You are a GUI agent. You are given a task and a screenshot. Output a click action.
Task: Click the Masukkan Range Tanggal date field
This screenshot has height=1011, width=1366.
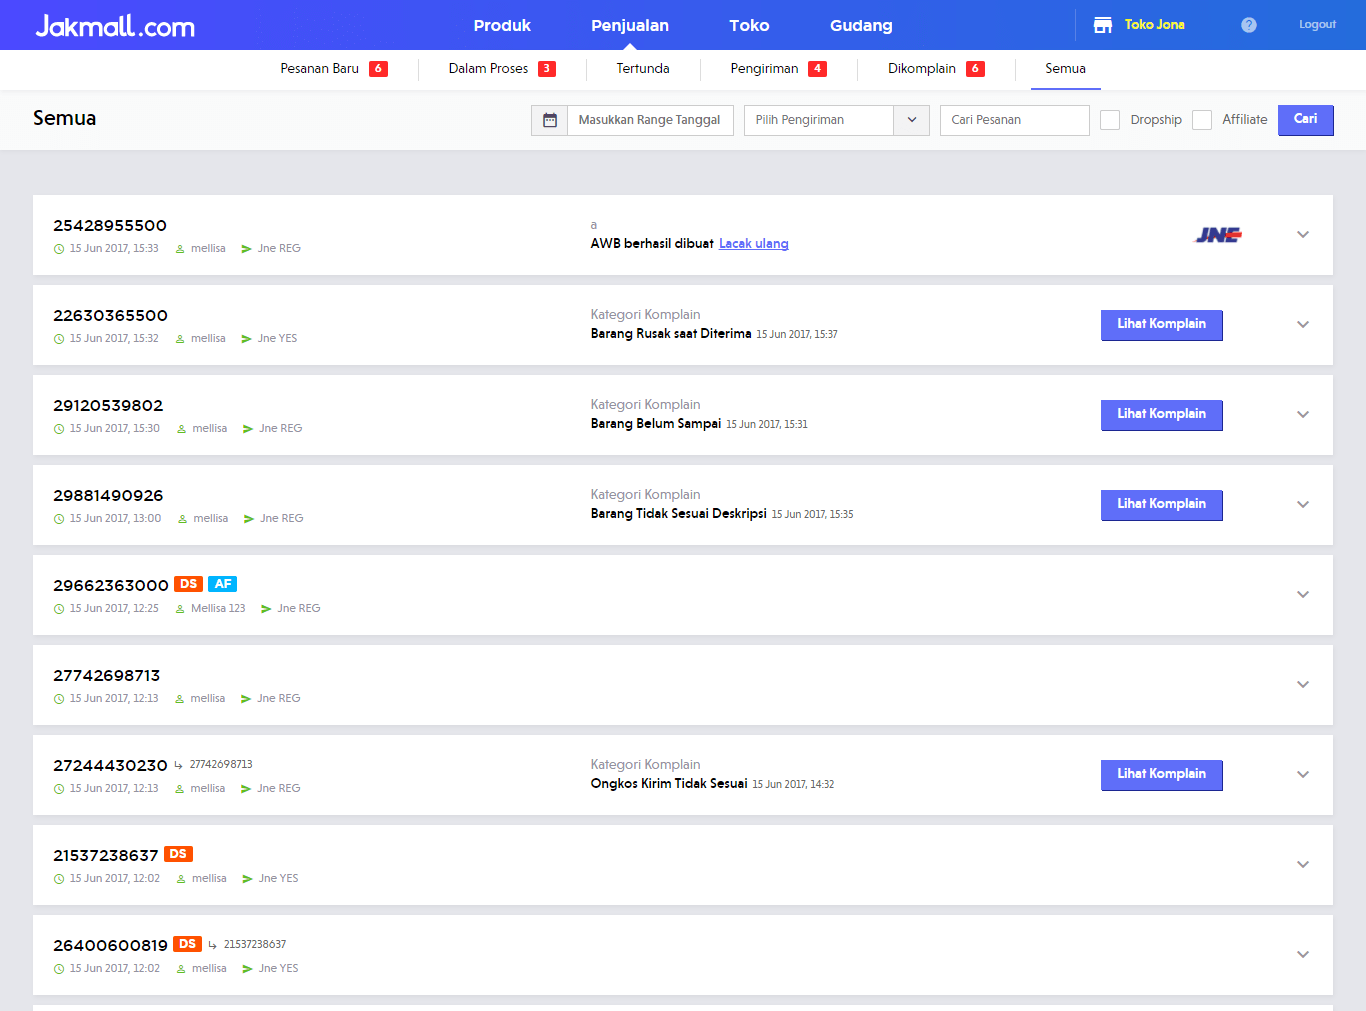(x=651, y=120)
